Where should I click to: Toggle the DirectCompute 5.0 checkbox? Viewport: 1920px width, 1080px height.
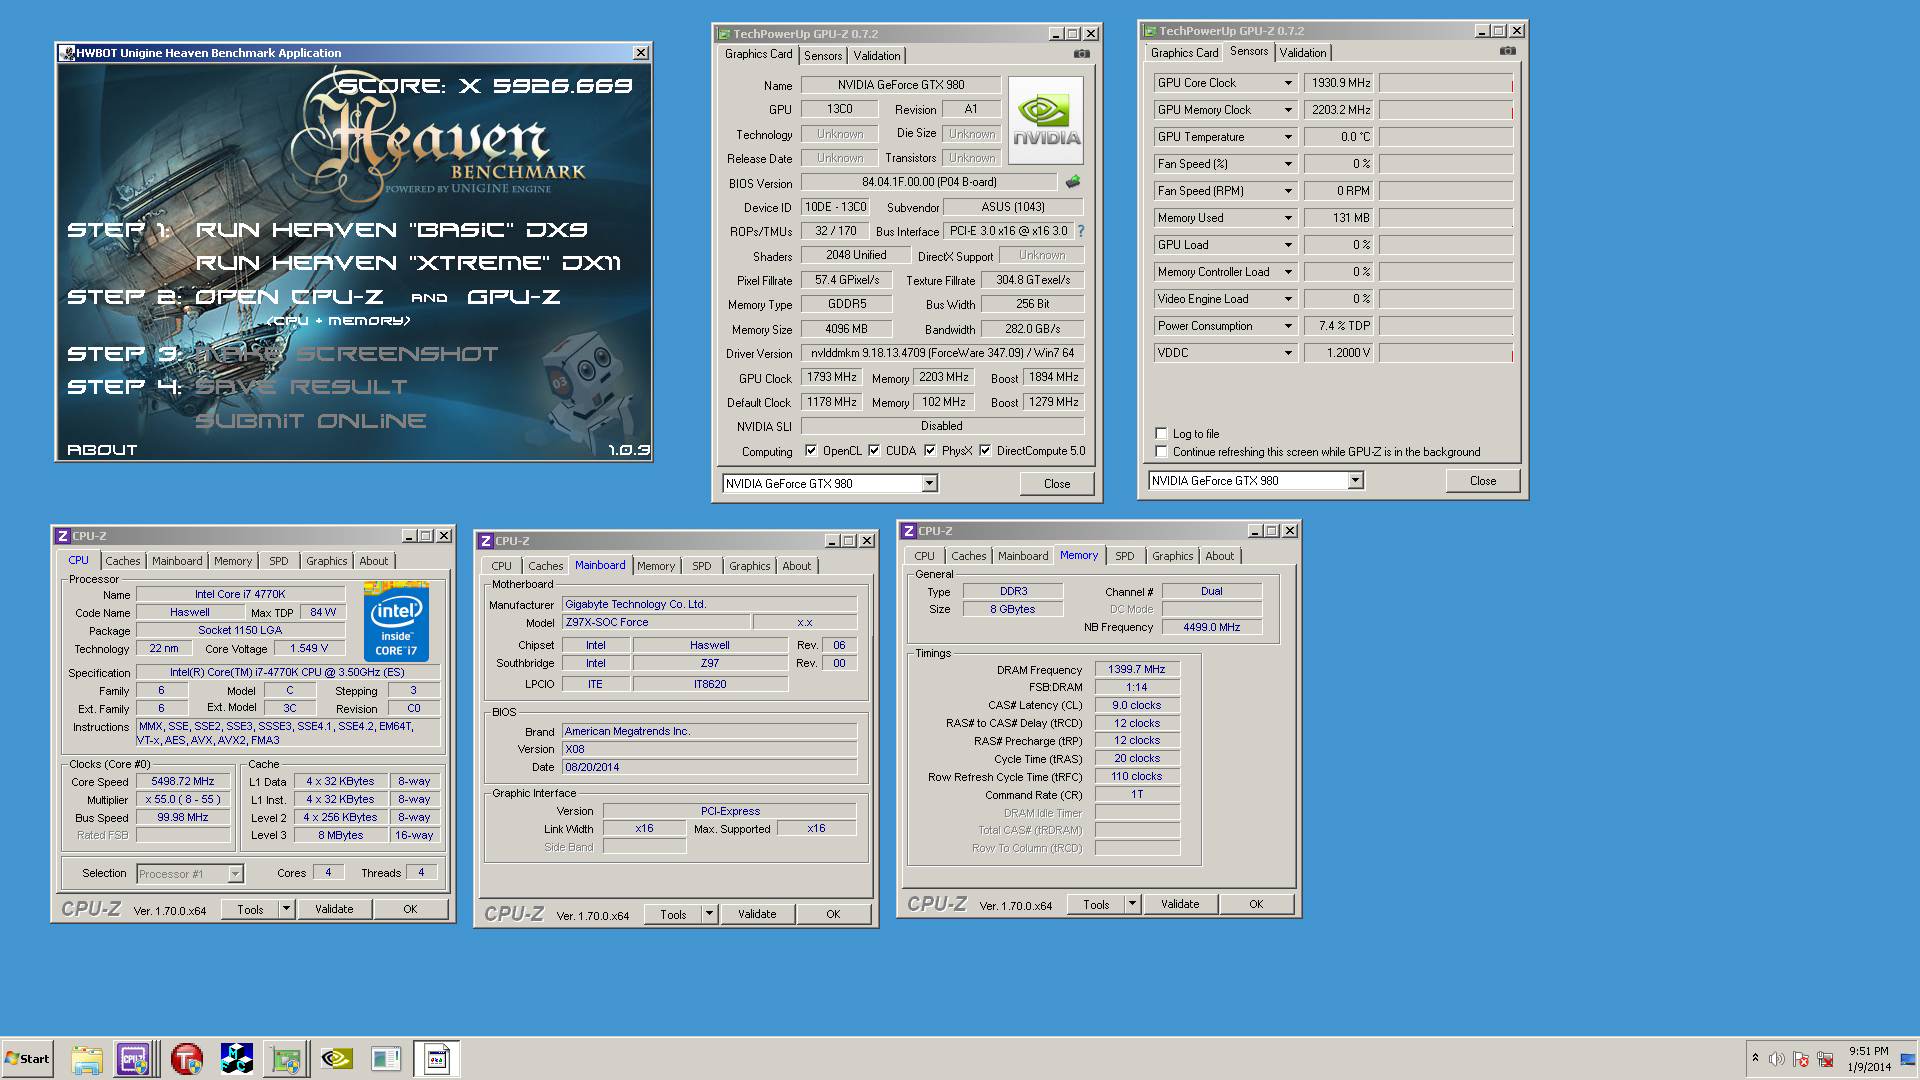(x=985, y=451)
